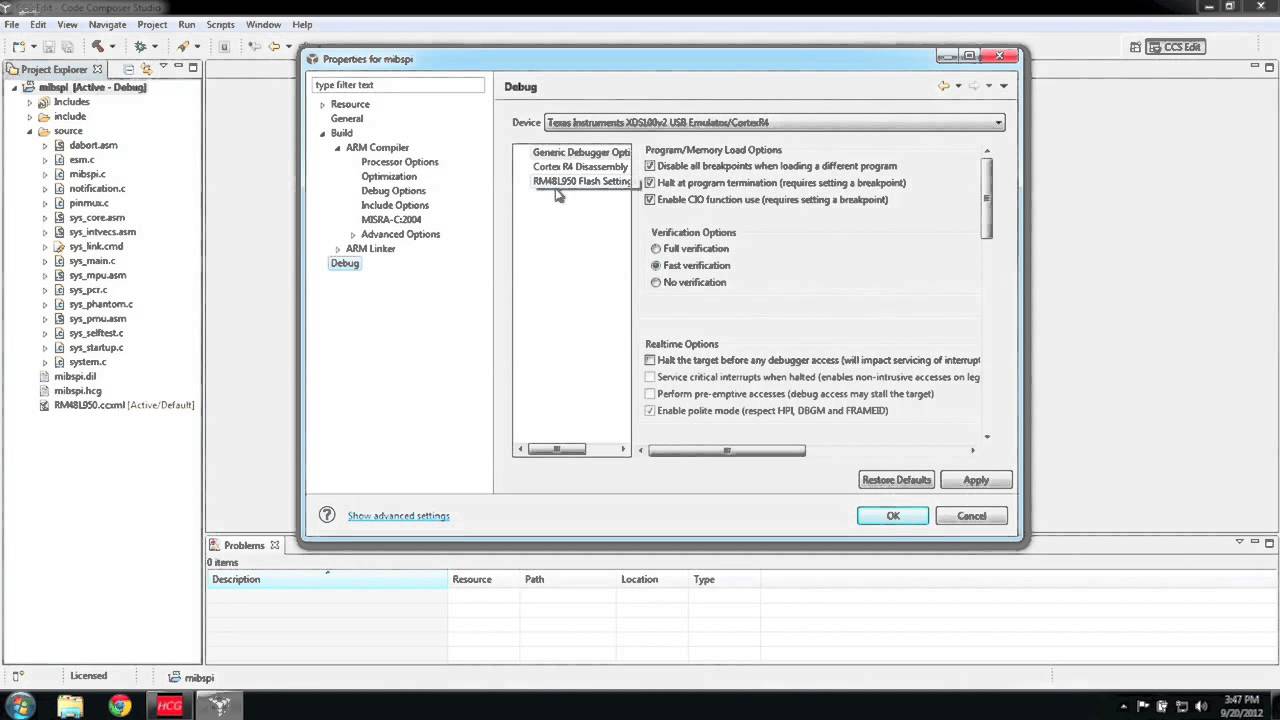
Task: Toggle Halt at program termination checkbox
Action: coord(650,183)
